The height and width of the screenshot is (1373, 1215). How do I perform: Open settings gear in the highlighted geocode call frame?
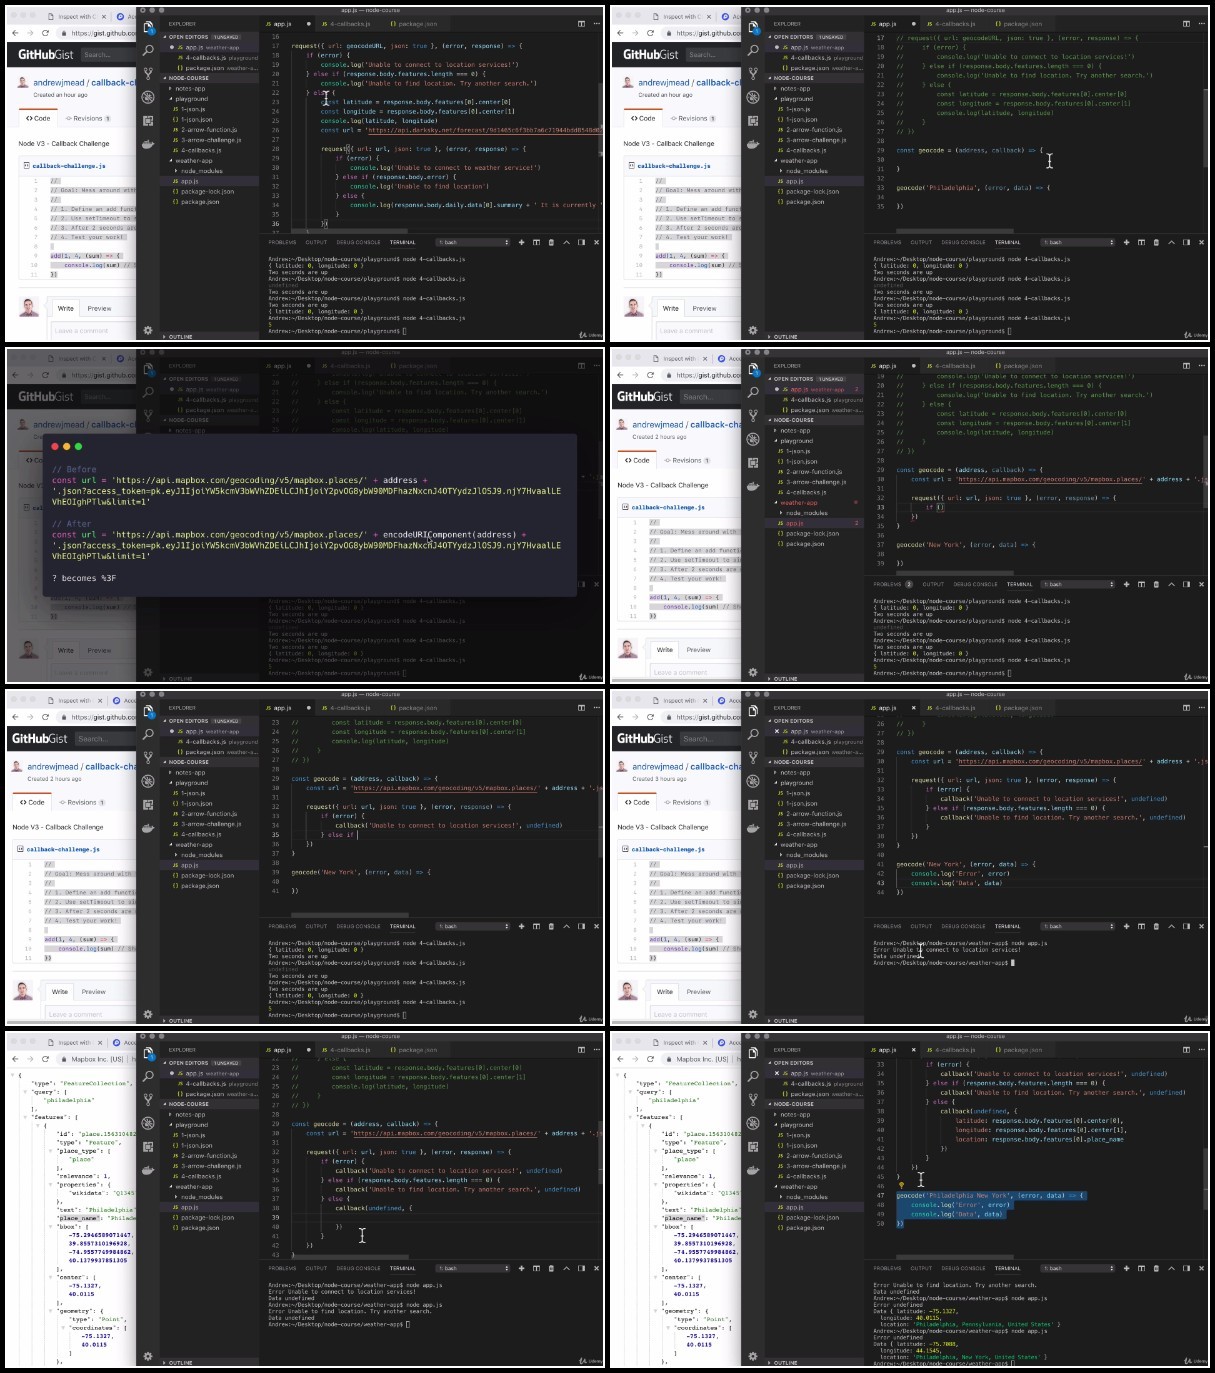[x=753, y=1356]
